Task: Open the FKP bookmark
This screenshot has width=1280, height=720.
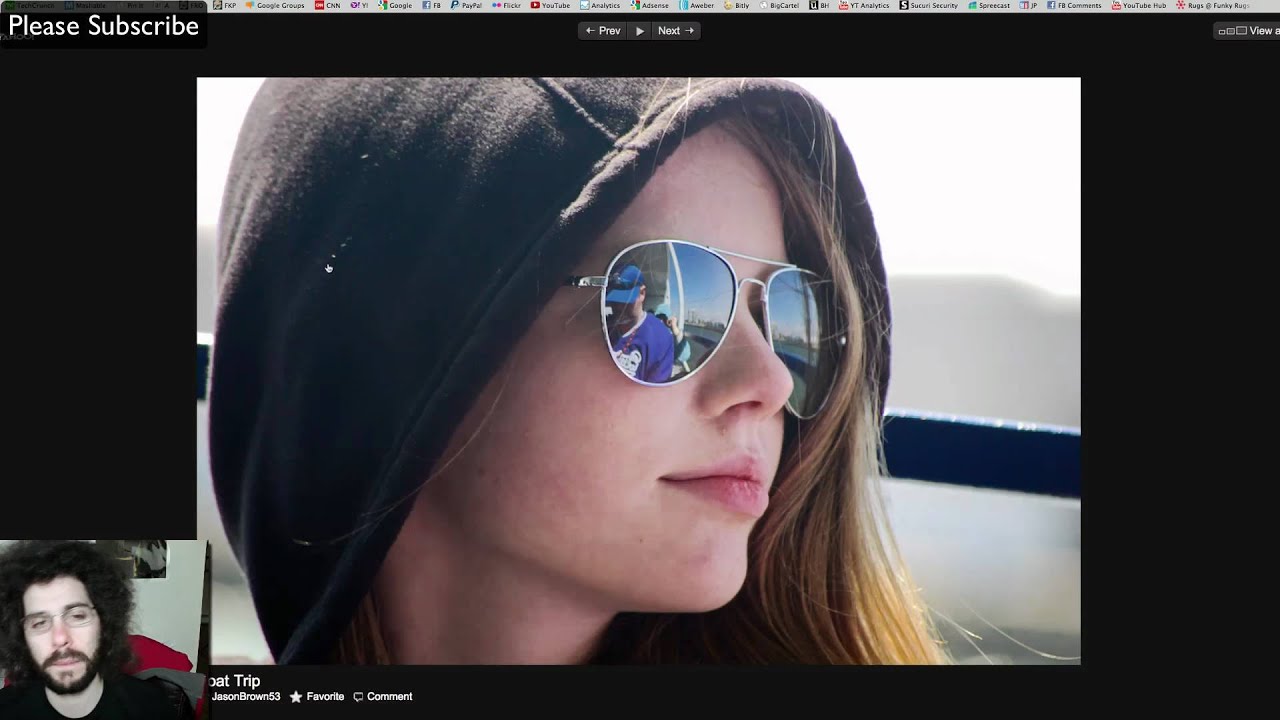Action: (x=225, y=5)
